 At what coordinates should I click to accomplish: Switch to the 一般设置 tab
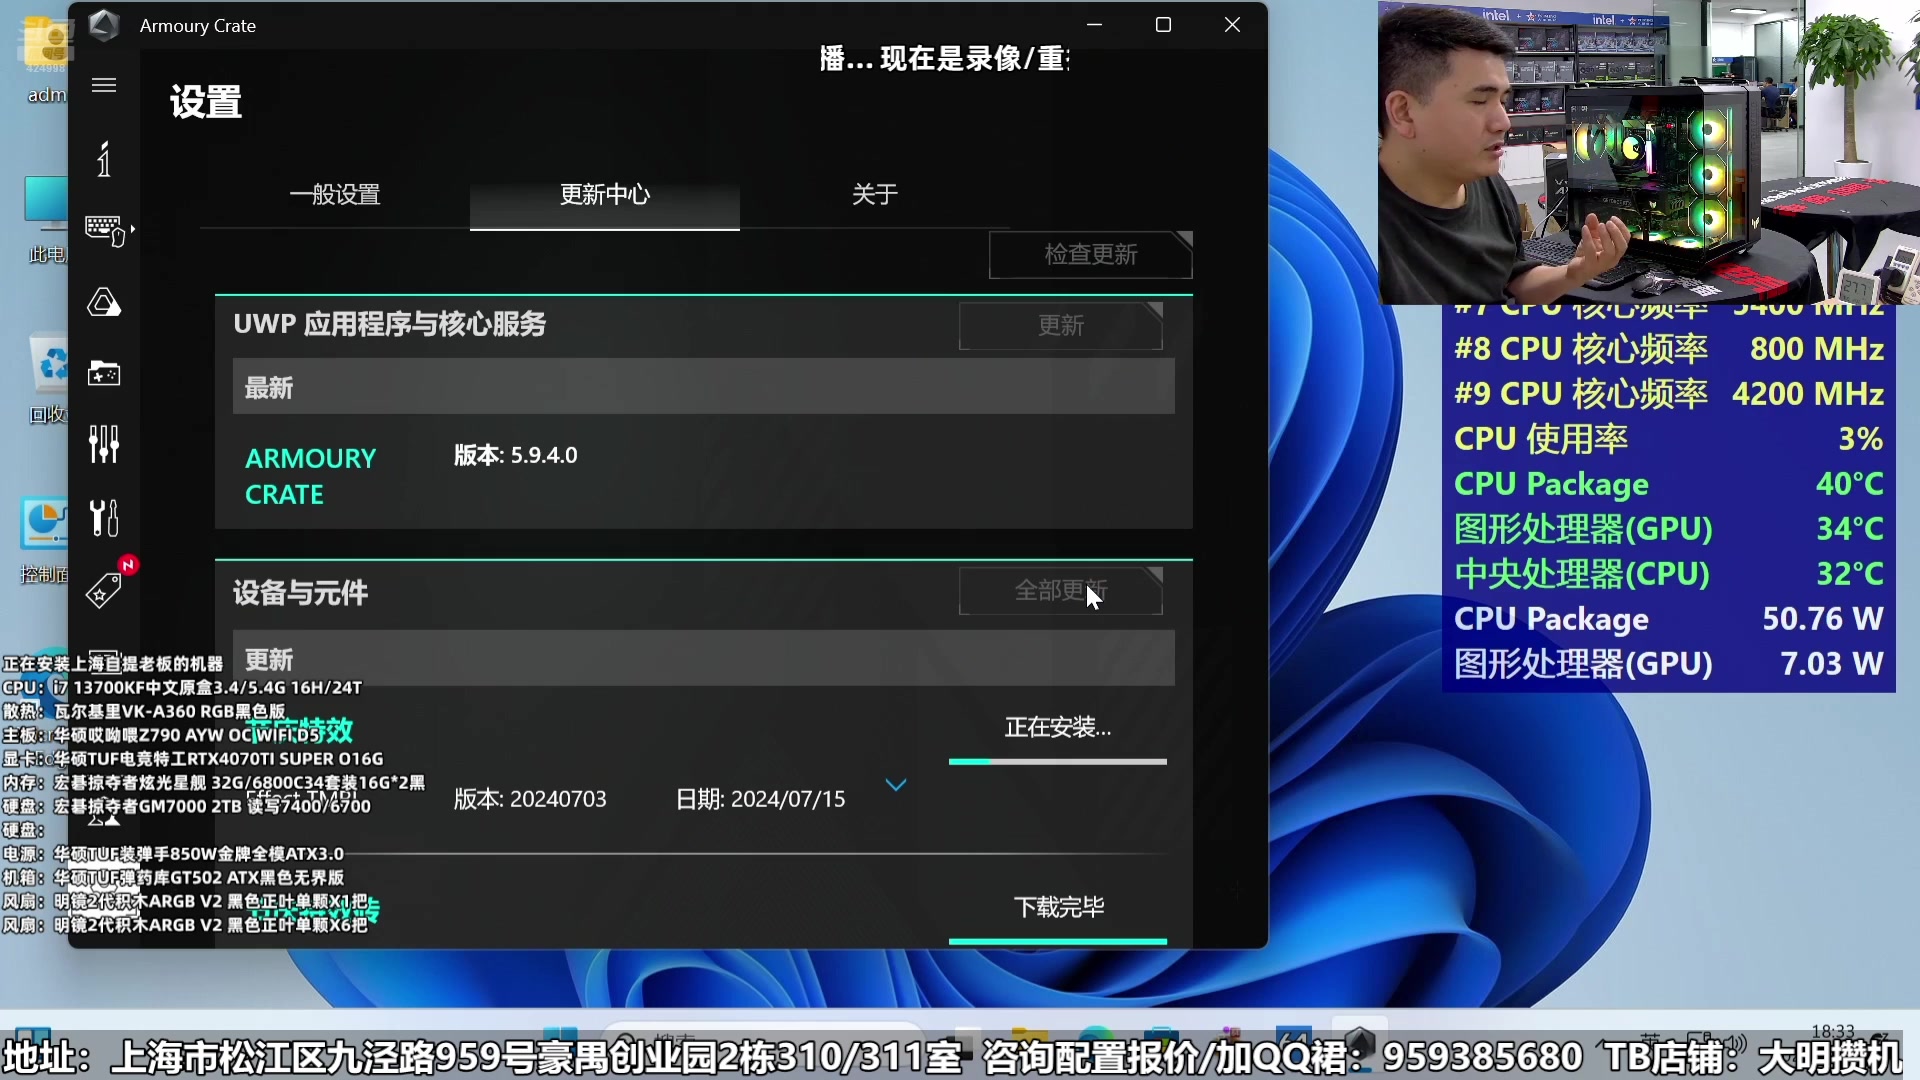pyautogui.click(x=335, y=195)
